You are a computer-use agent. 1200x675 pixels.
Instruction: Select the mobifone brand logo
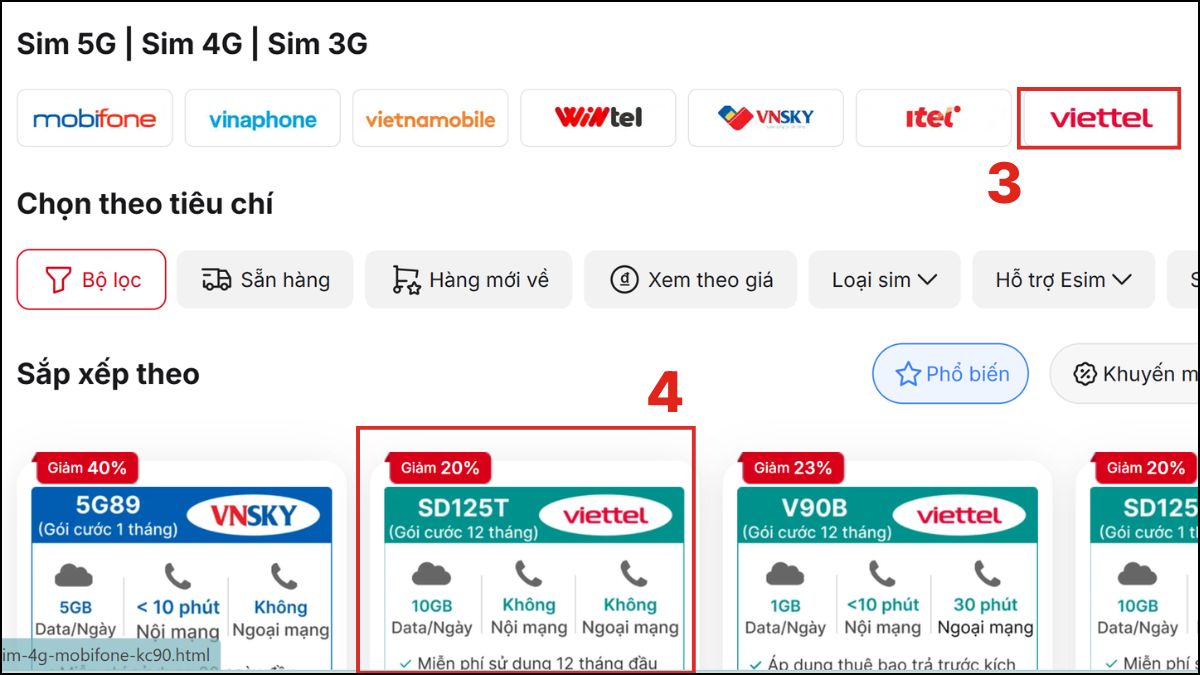95,117
